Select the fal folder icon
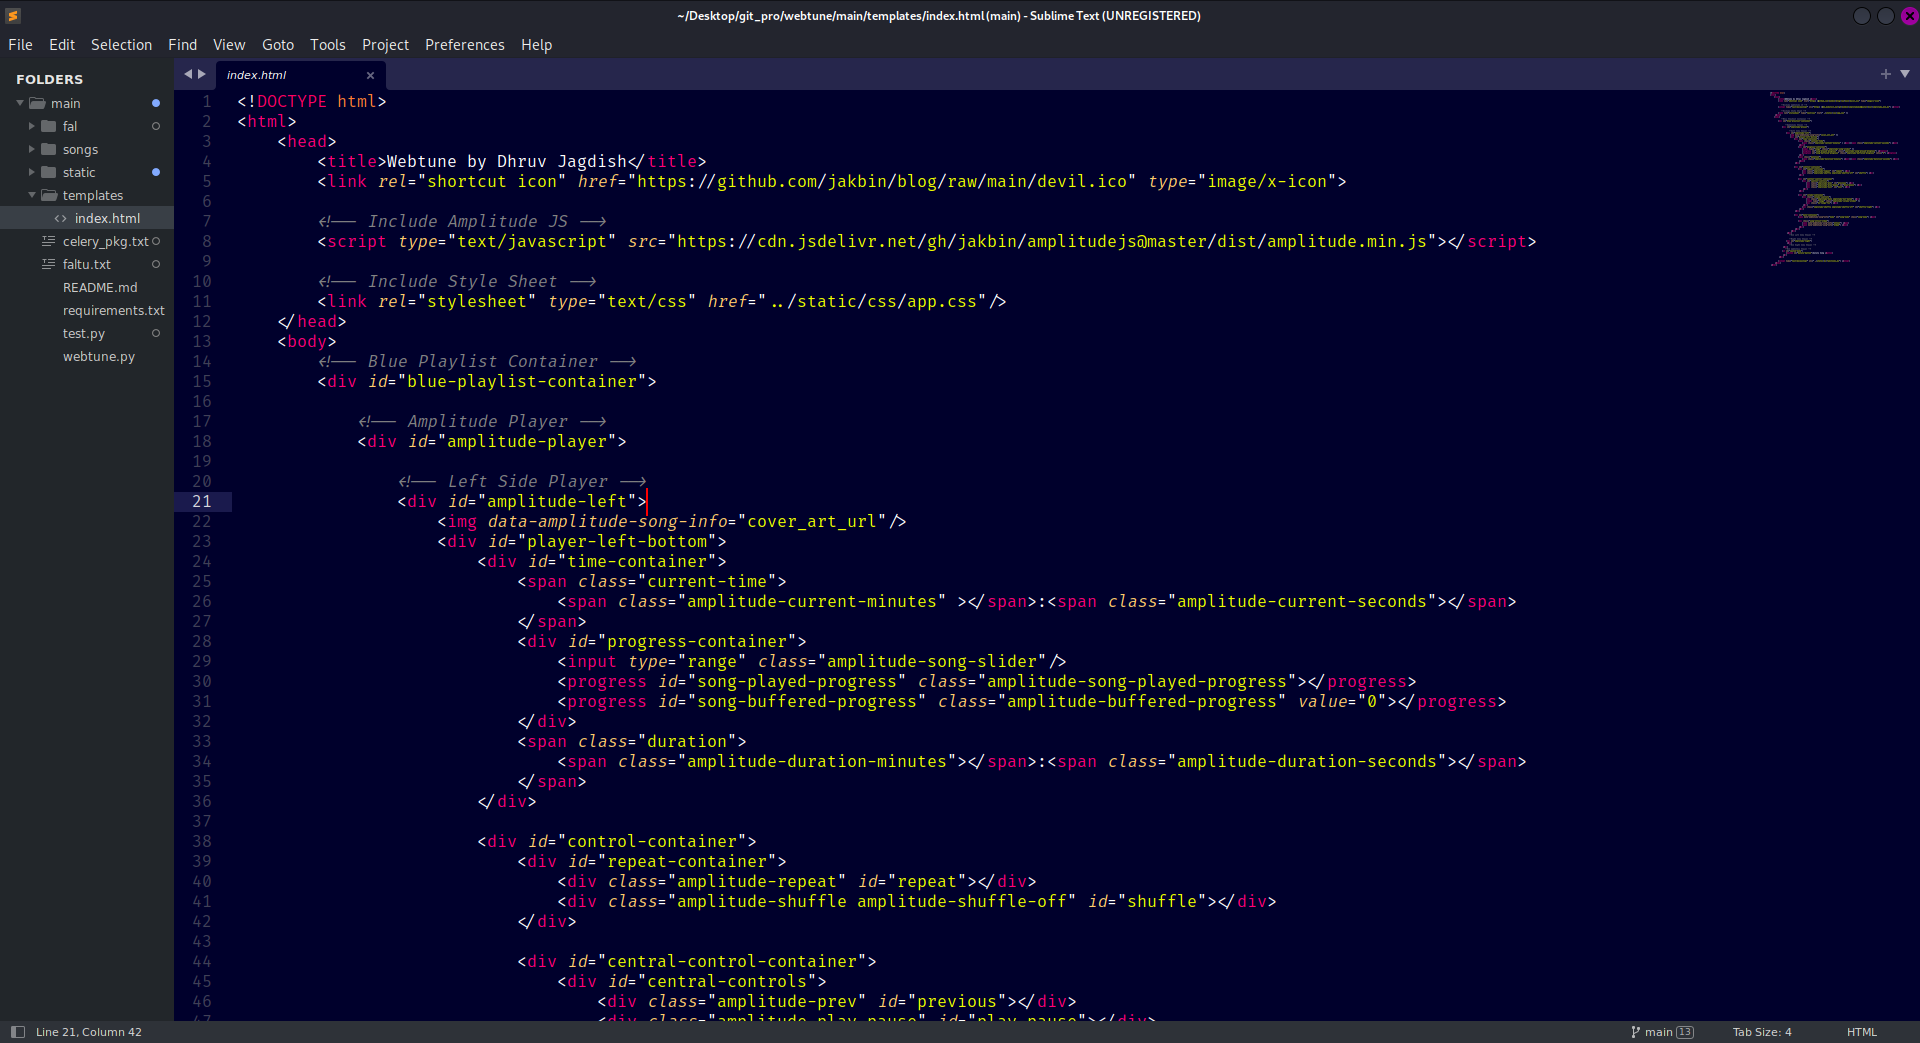This screenshot has width=1920, height=1043. (49, 126)
